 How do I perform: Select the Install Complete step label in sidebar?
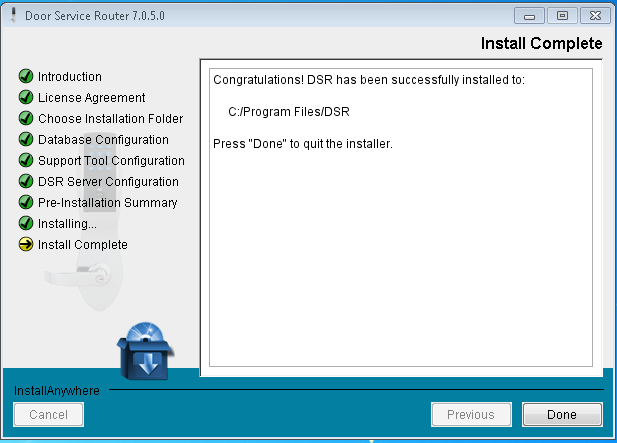83,245
